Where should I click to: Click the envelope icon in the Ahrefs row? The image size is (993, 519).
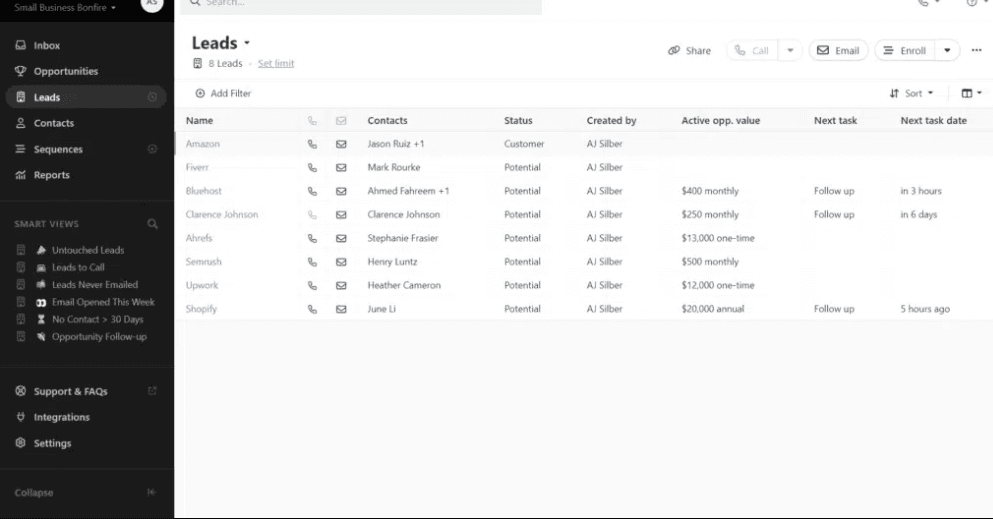click(x=341, y=239)
